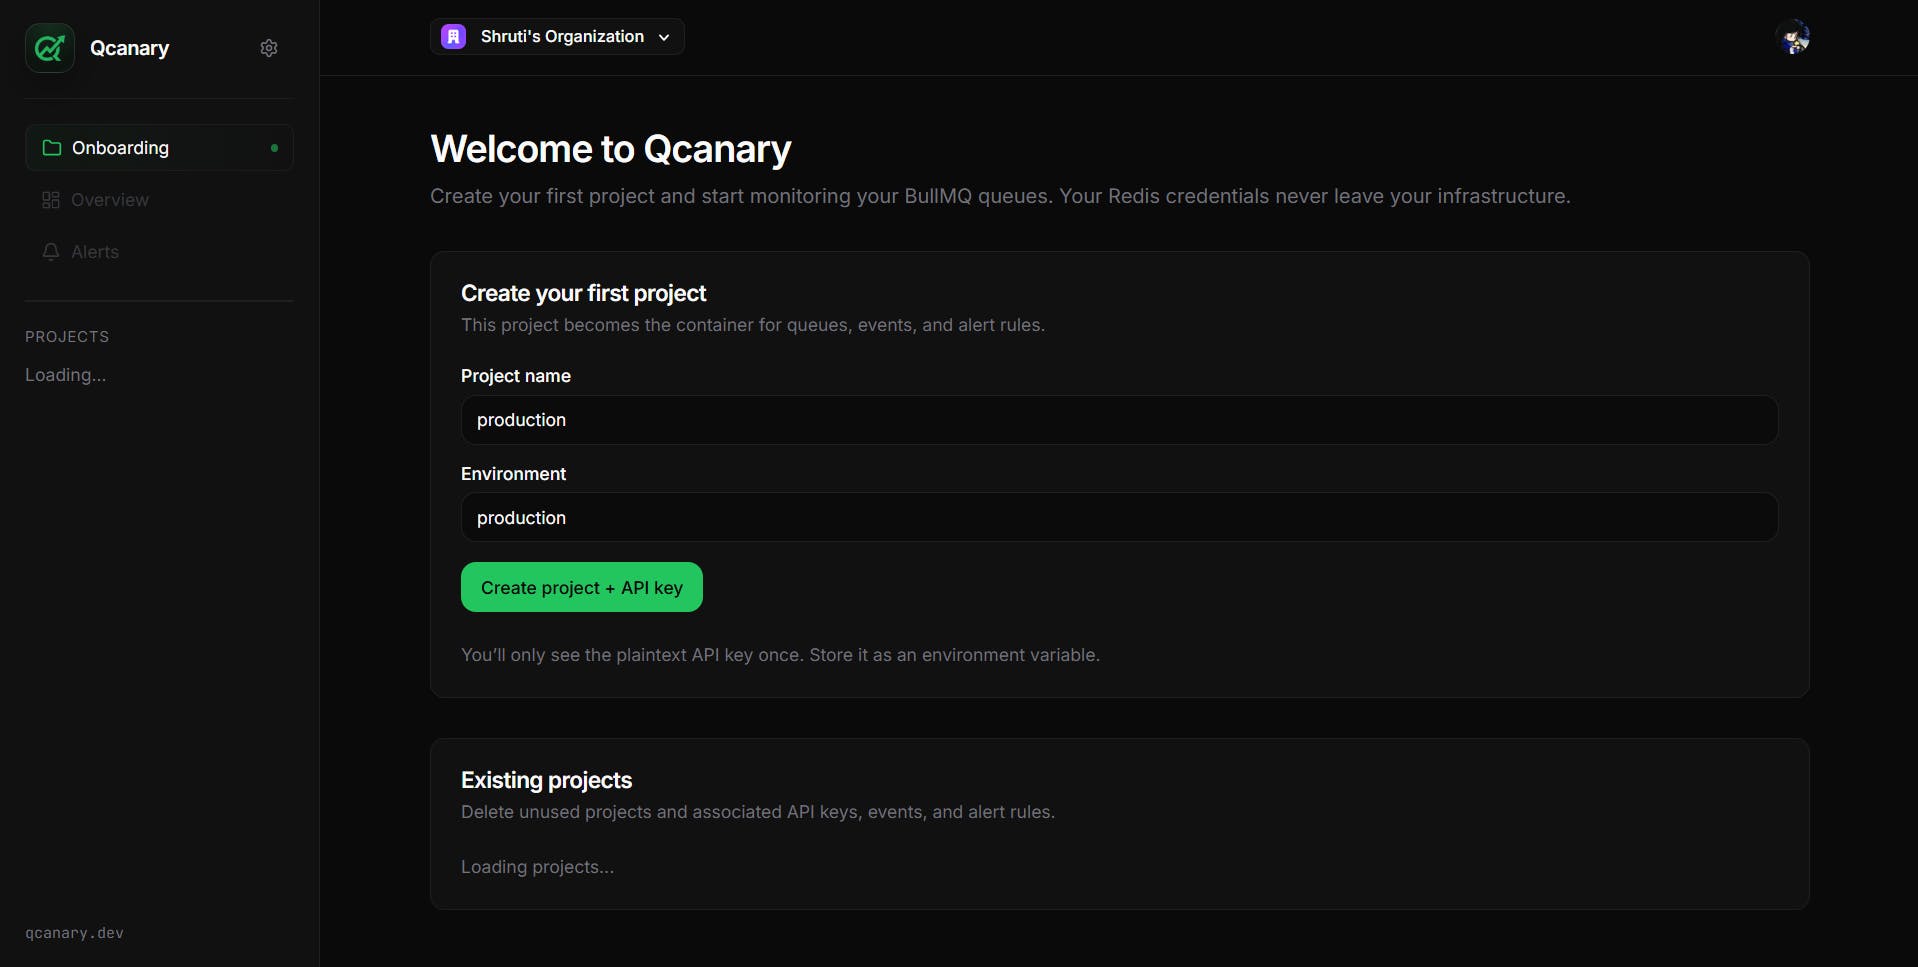Click the plaintext API key notice text

point(780,655)
